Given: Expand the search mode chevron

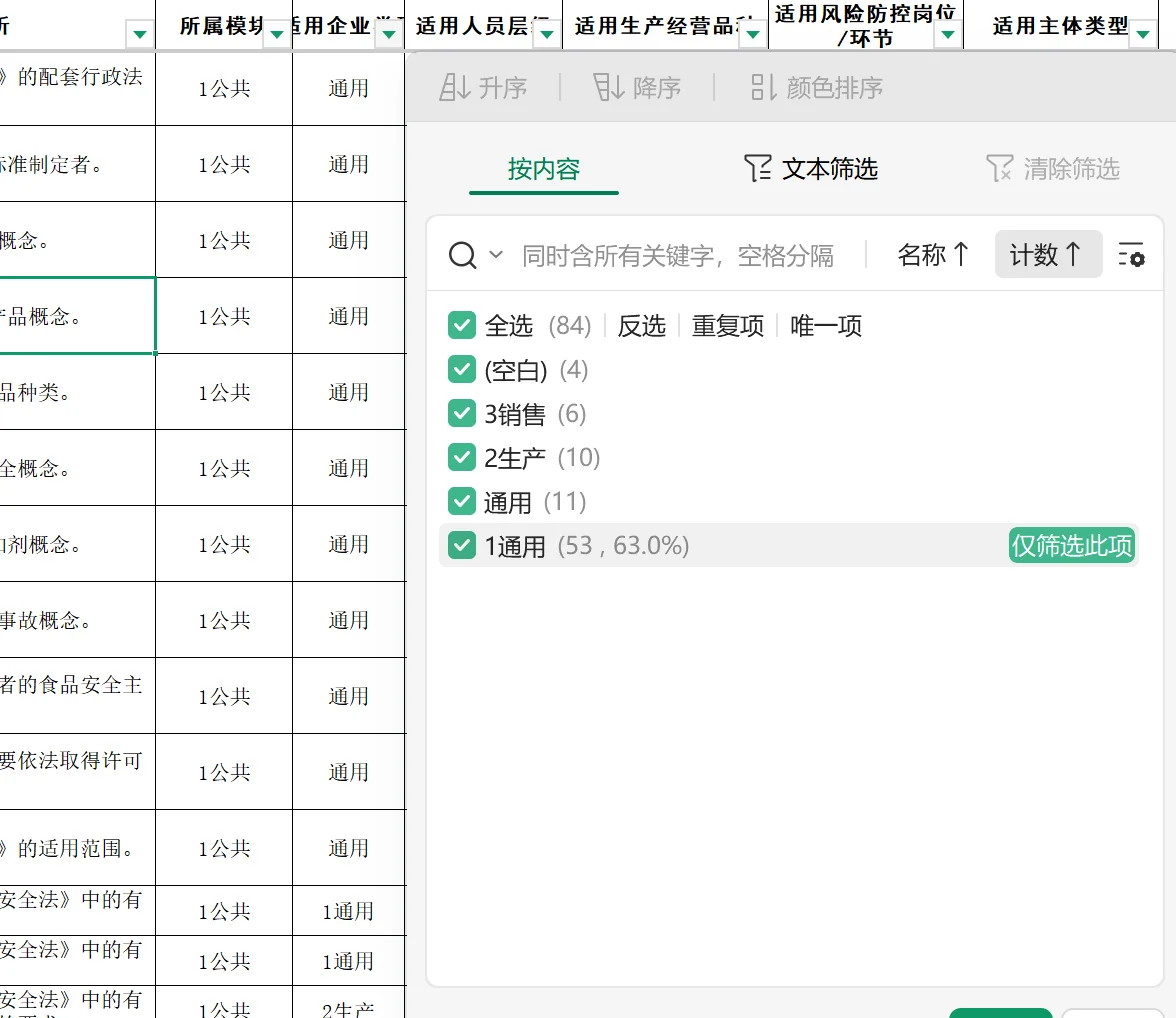Looking at the screenshot, I should coord(496,254).
